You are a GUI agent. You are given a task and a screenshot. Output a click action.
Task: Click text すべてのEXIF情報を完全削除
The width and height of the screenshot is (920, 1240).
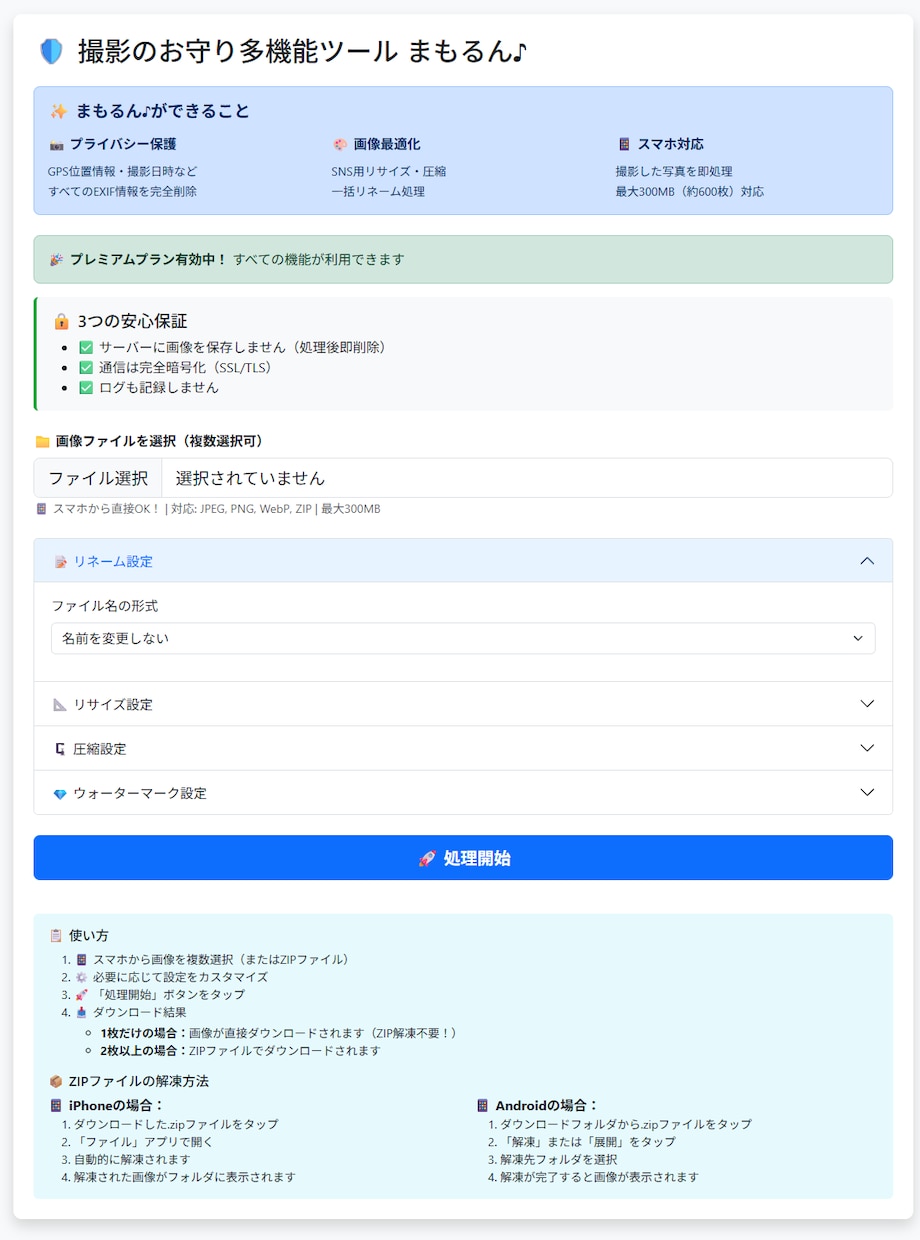point(122,192)
